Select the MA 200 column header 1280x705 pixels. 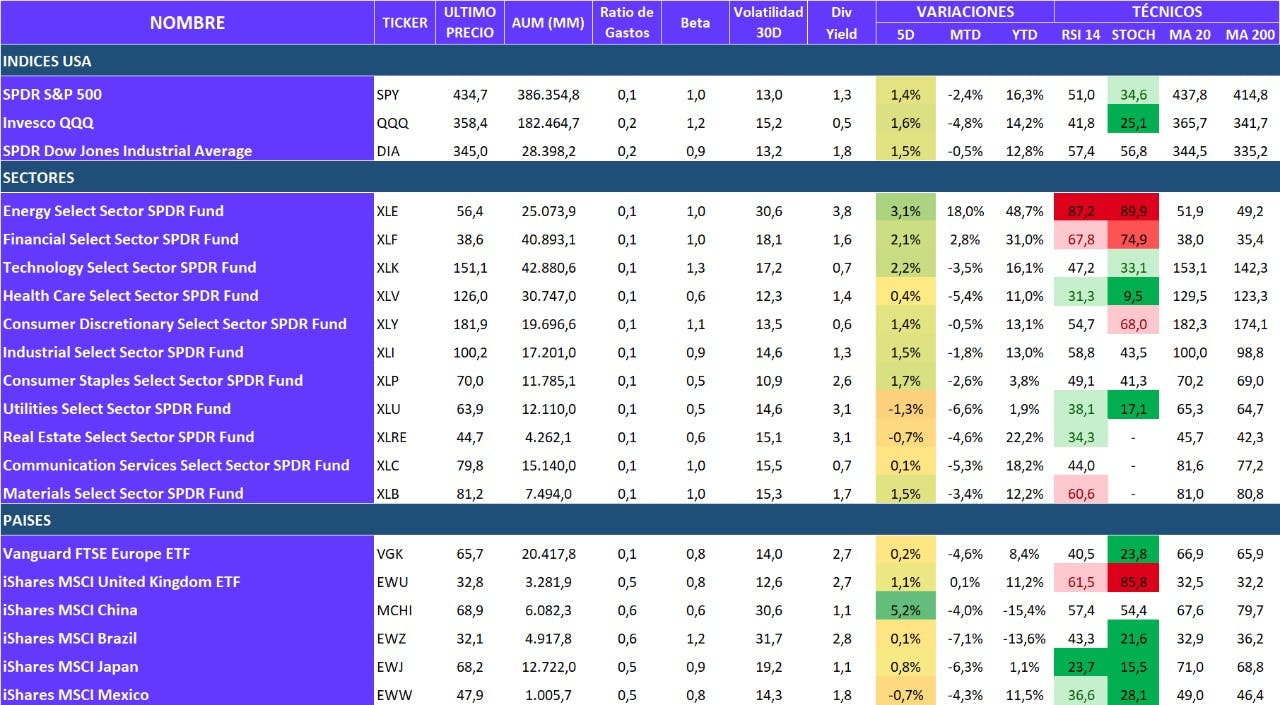1250,35
